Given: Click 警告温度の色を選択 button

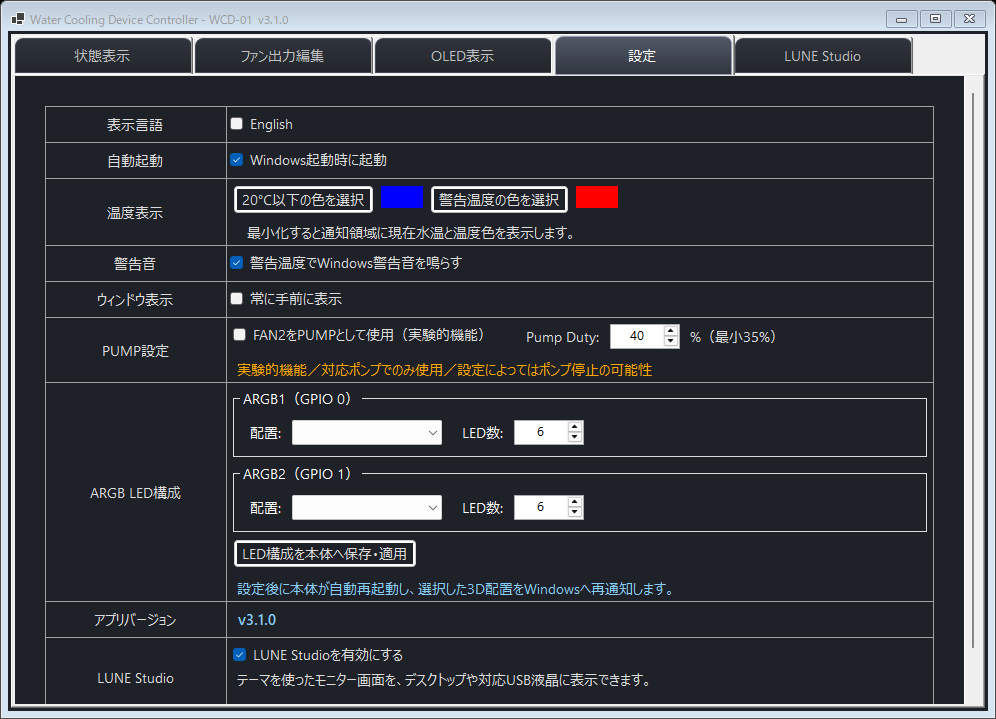Looking at the screenshot, I should (x=499, y=199).
